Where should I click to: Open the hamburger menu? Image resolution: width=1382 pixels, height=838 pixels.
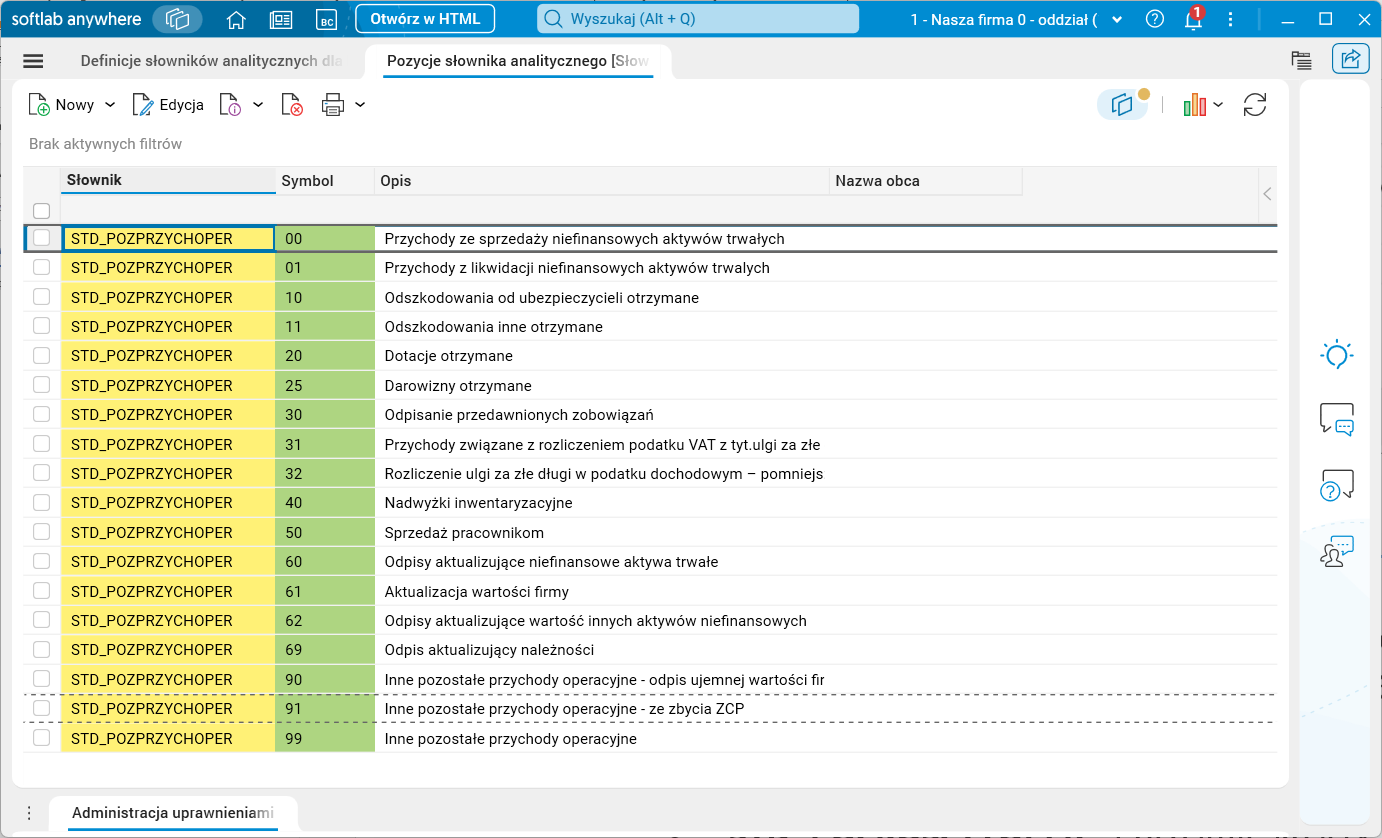coord(33,61)
